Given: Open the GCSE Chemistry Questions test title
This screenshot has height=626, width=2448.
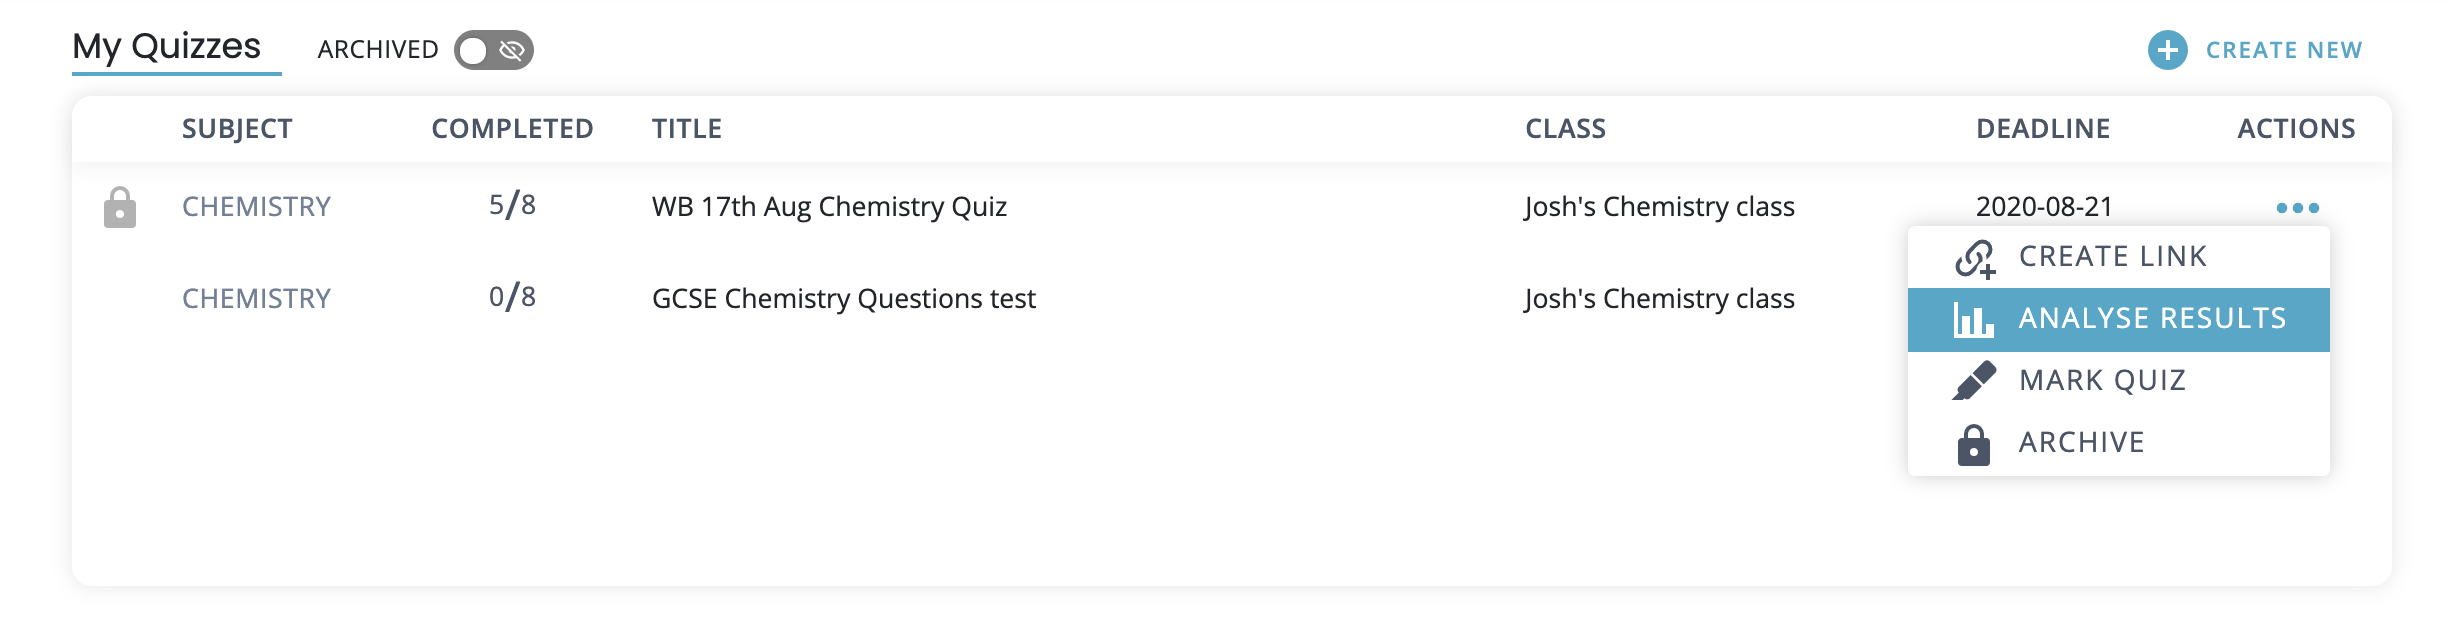Looking at the screenshot, I should (x=843, y=299).
